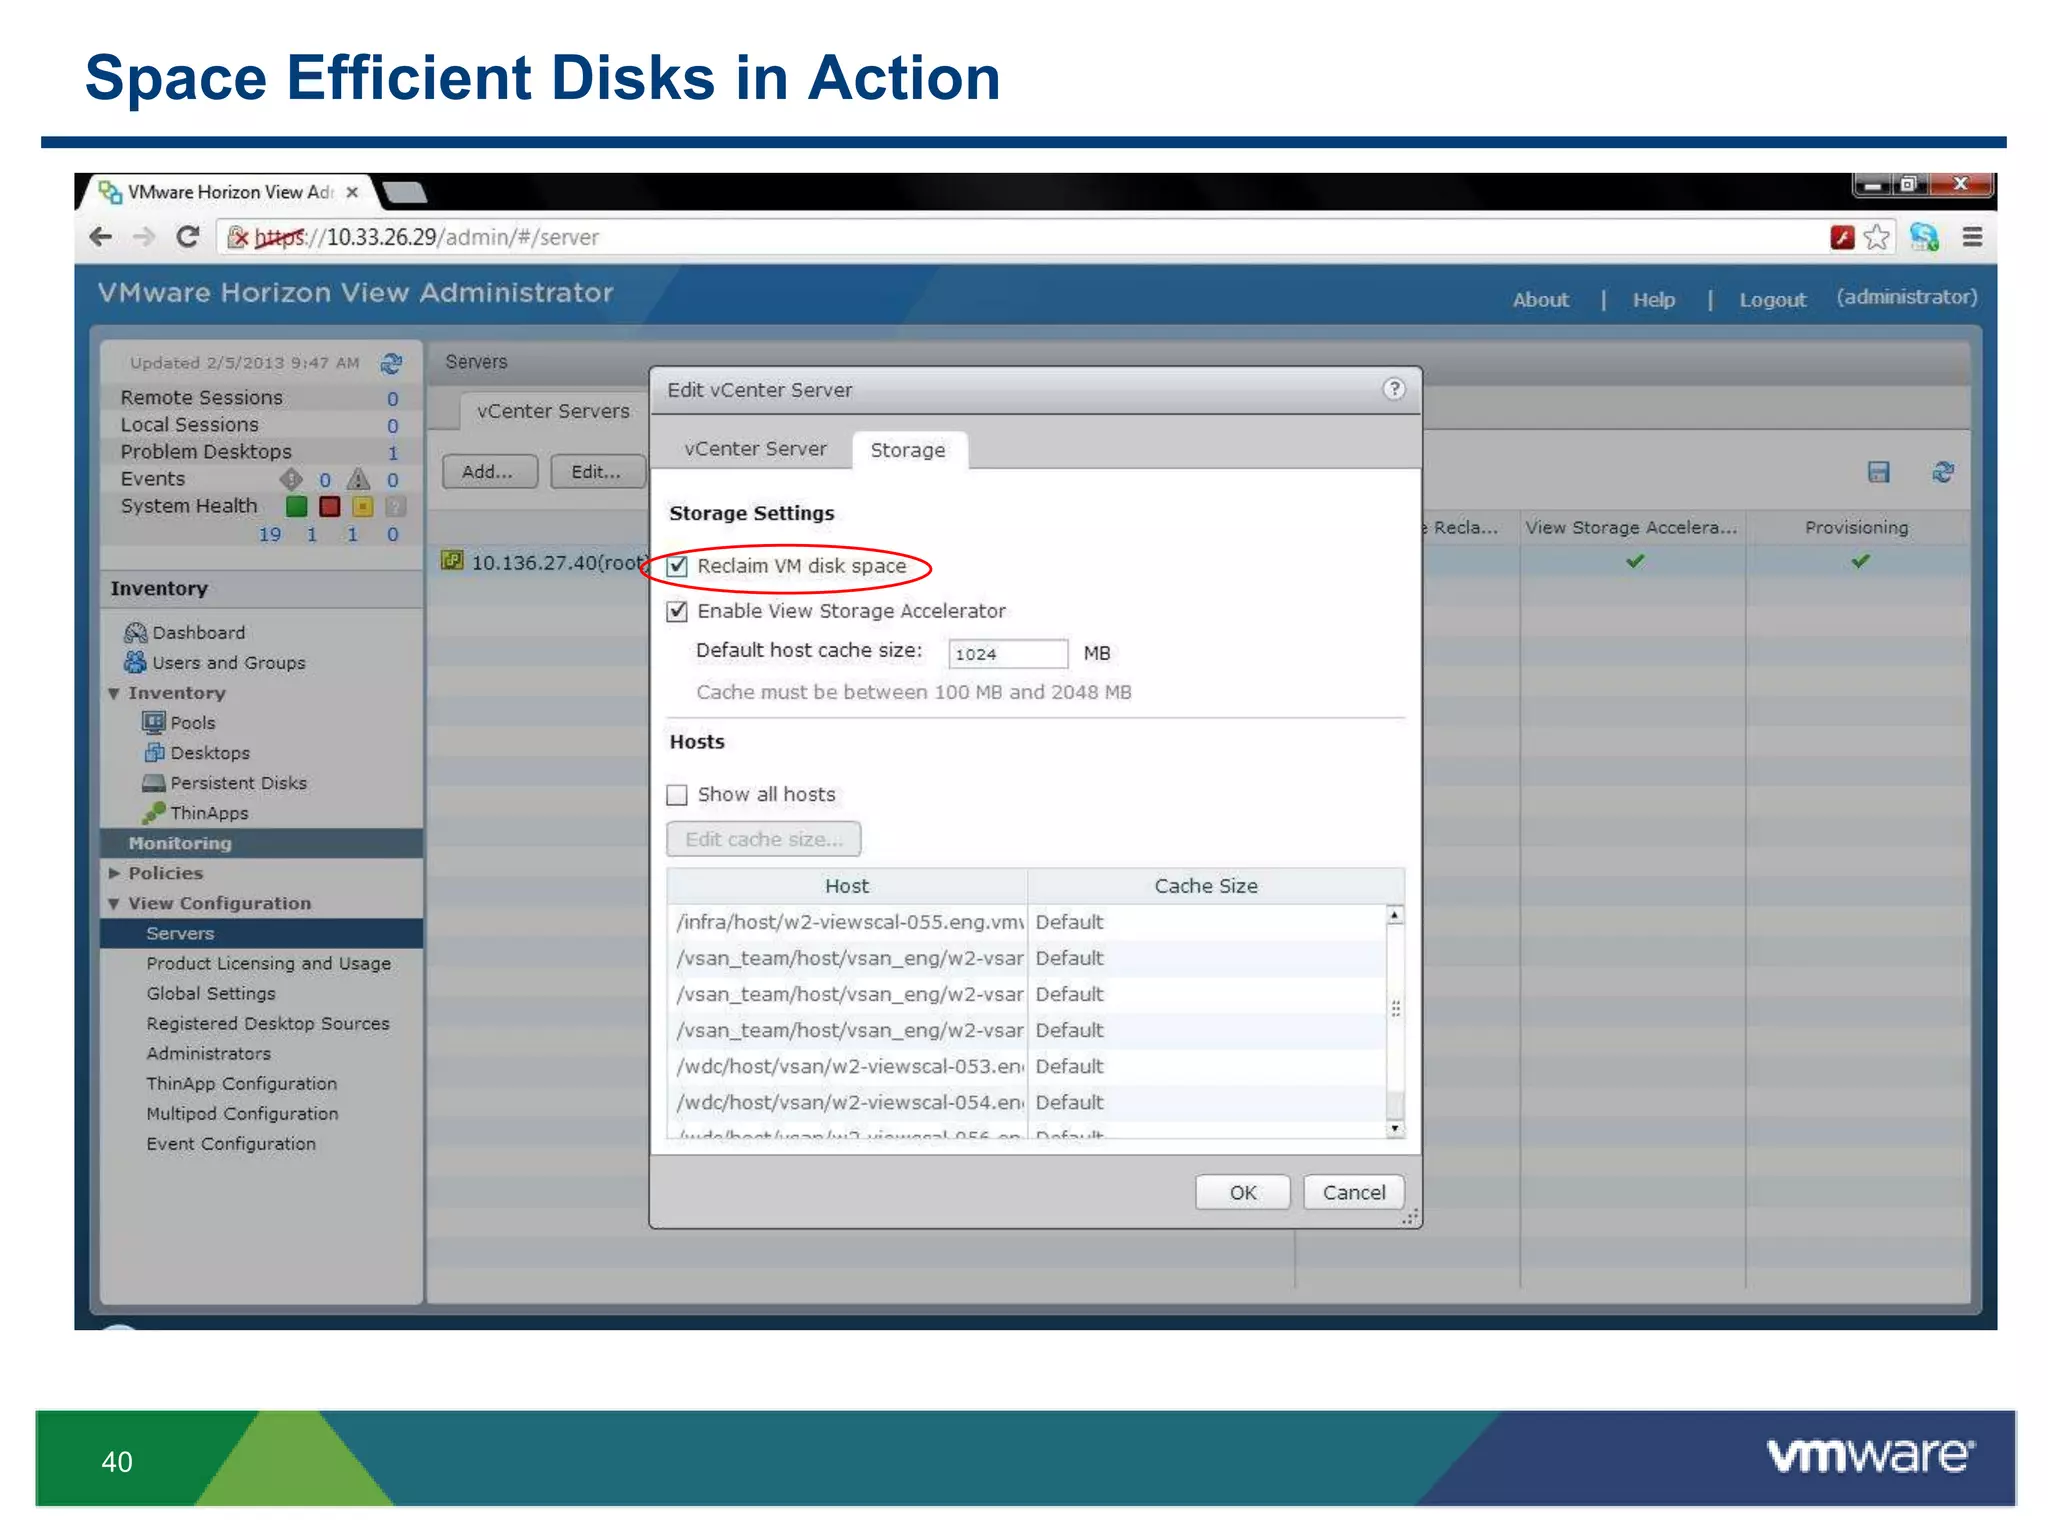Click the Events warning triangle icon
The height and width of the screenshot is (1536, 2048).
point(358,479)
